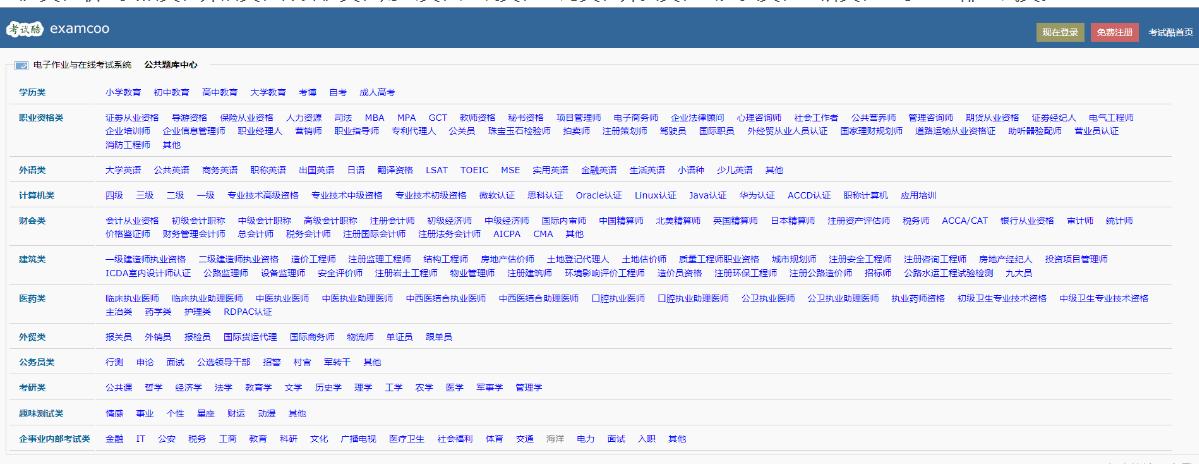Open 造价工程师 link
This screenshot has height=464, width=1199.
point(314,259)
